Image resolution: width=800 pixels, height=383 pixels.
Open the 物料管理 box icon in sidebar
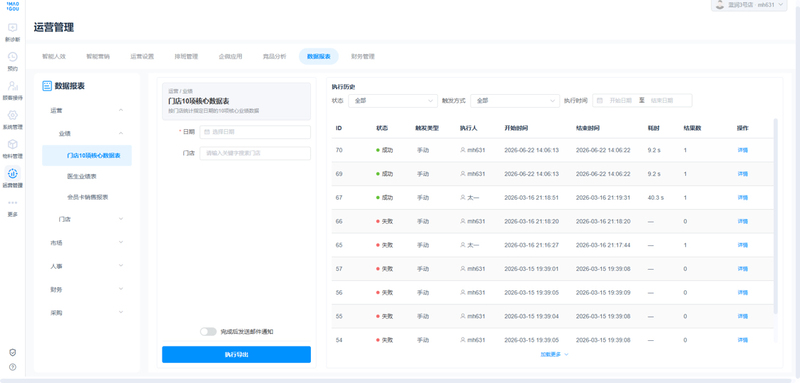13,144
